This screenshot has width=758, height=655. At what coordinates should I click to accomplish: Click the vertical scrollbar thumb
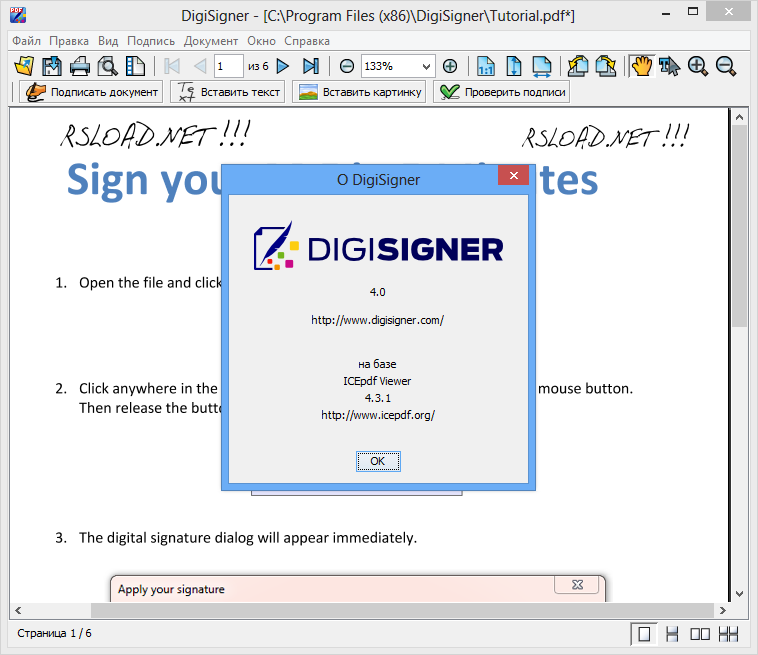click(x=739, y=226)
